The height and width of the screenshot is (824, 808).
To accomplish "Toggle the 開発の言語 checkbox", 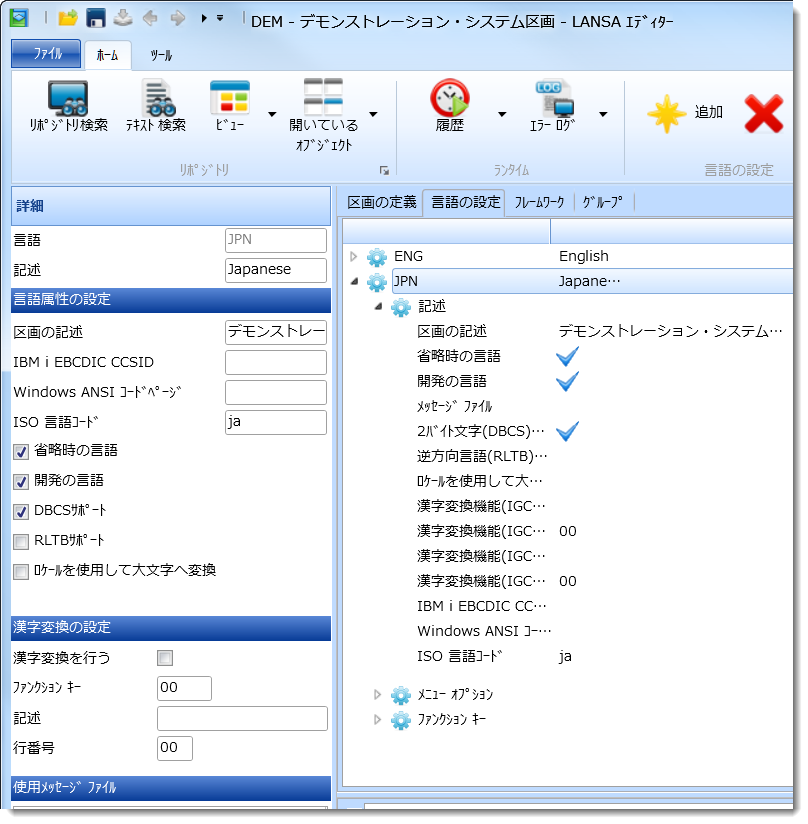I will [21, 481].
